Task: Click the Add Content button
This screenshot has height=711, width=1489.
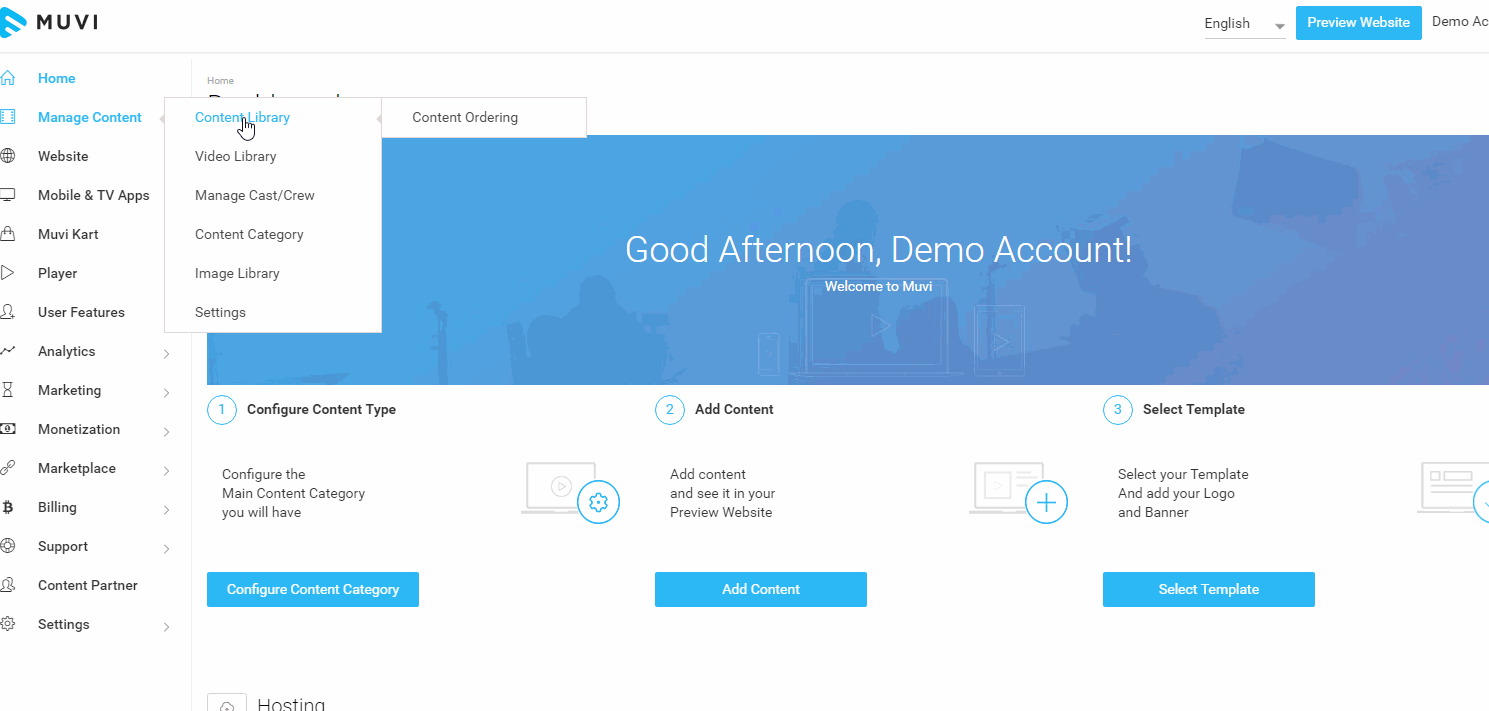Action: pos(761,589)
